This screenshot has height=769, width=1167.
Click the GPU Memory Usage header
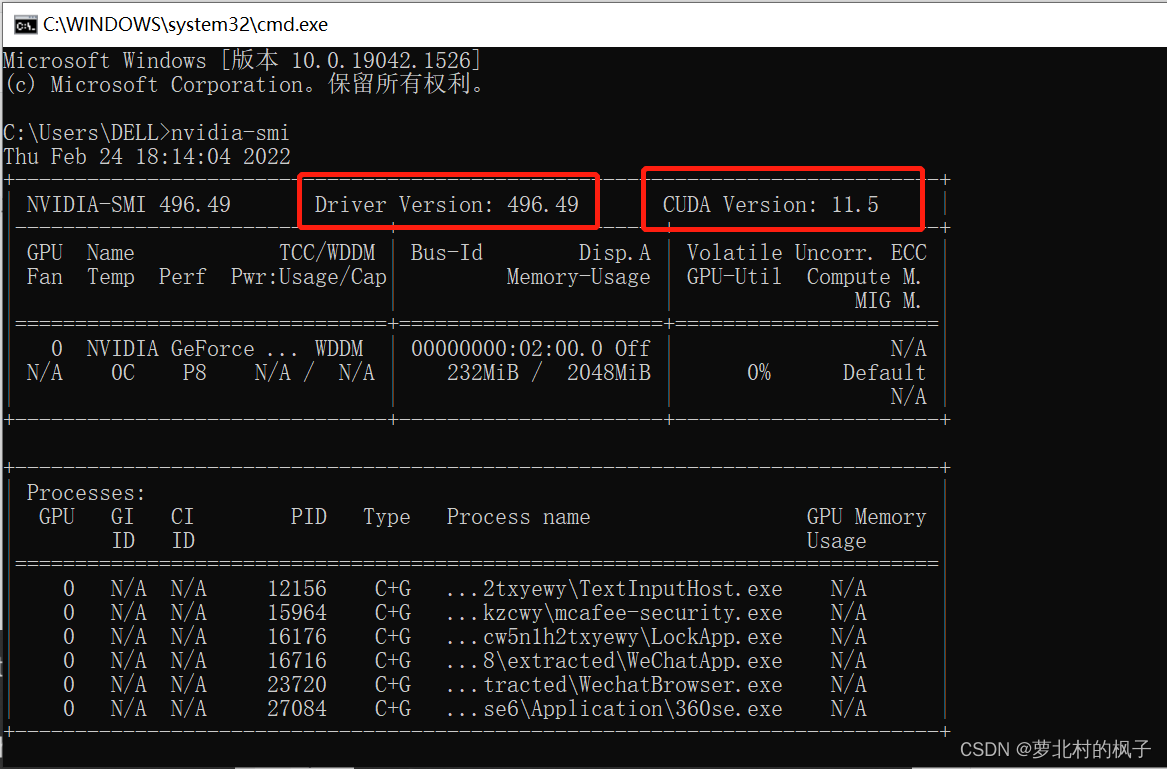point(867,529)
